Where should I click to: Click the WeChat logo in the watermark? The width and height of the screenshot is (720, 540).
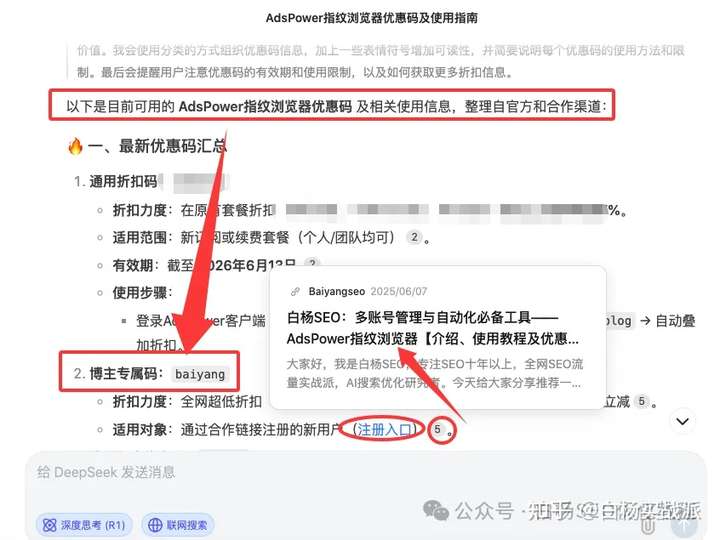point(435,511)
